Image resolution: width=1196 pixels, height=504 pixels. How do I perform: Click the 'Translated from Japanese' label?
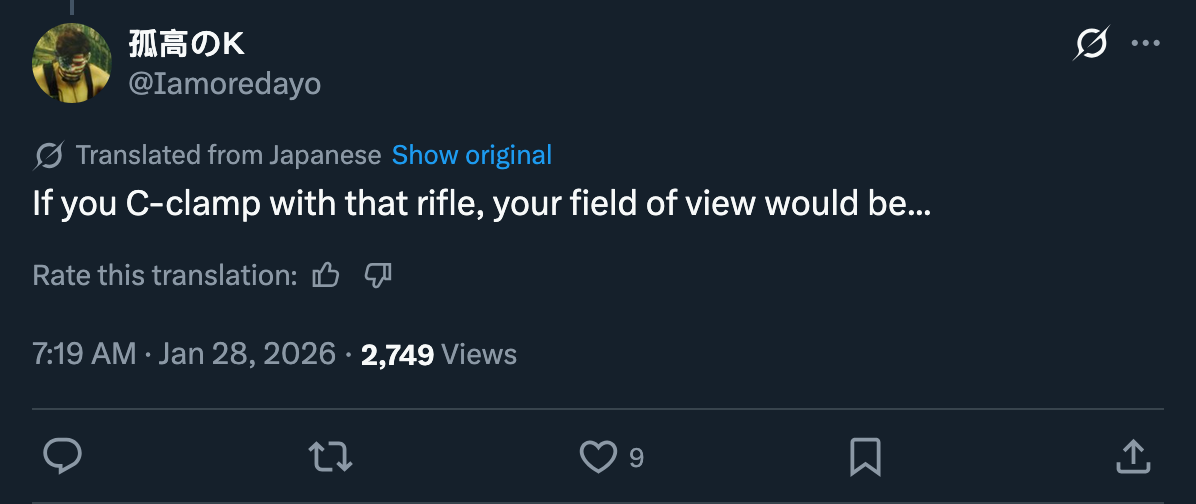pos(228,156)
